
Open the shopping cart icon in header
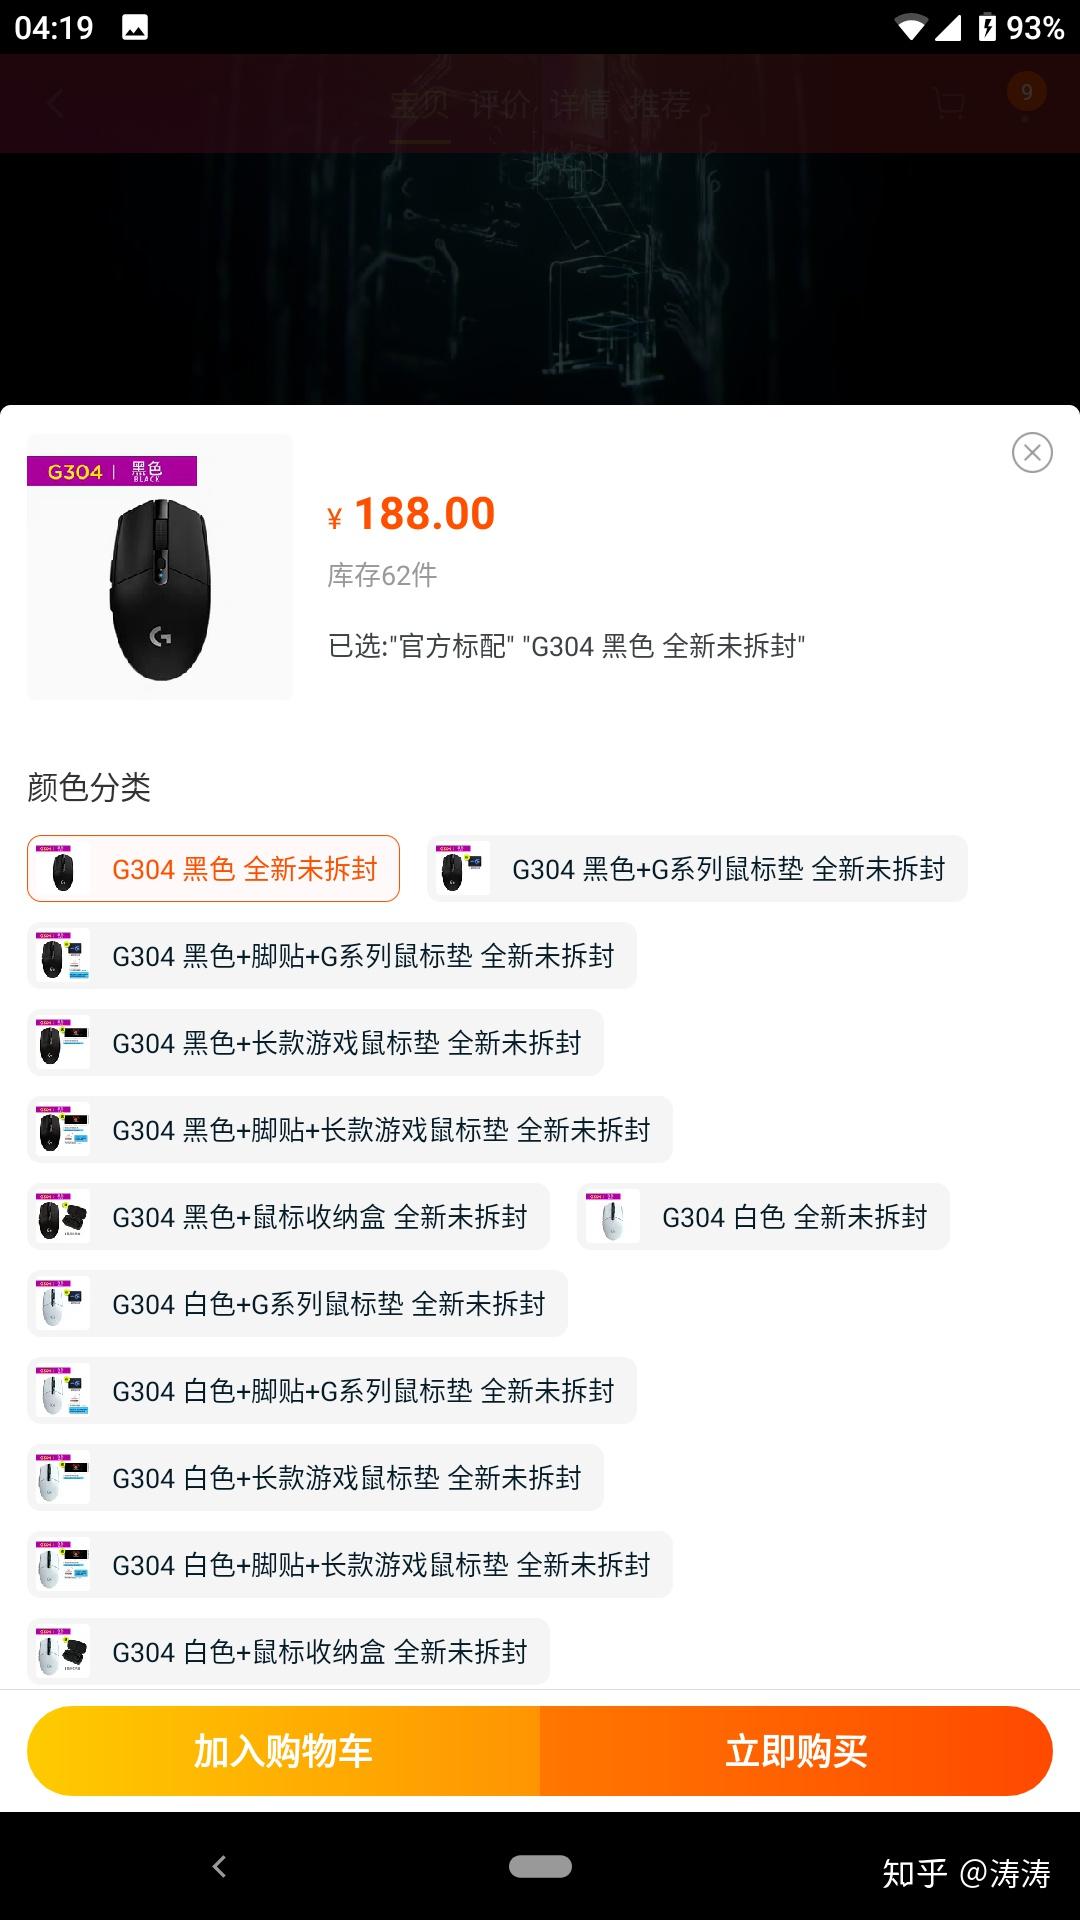(948, 103)
